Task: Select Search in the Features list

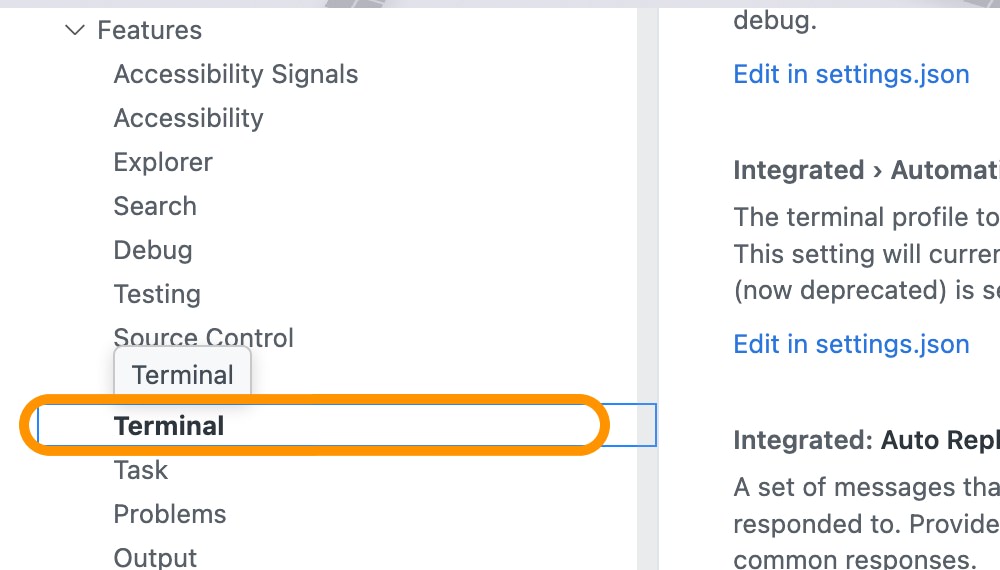Action: coord(155,207)
